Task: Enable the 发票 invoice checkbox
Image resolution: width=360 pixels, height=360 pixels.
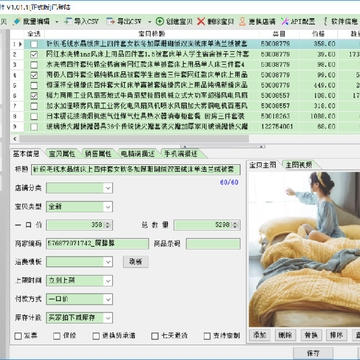Action: (x=18, y=336)
